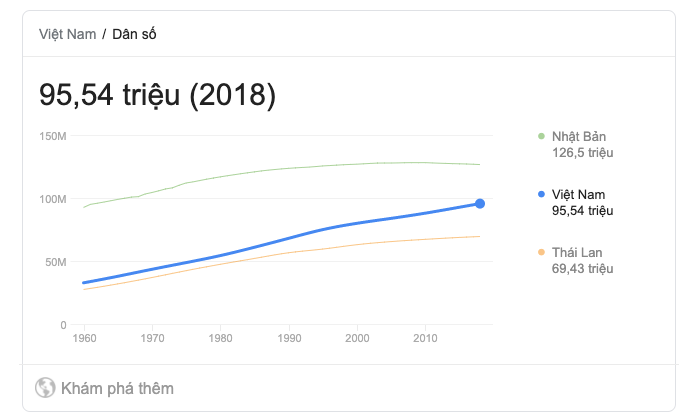The image size is (699, 417).
Task: Click the 150M label on y-axis
Action: [x=53, y=136]
